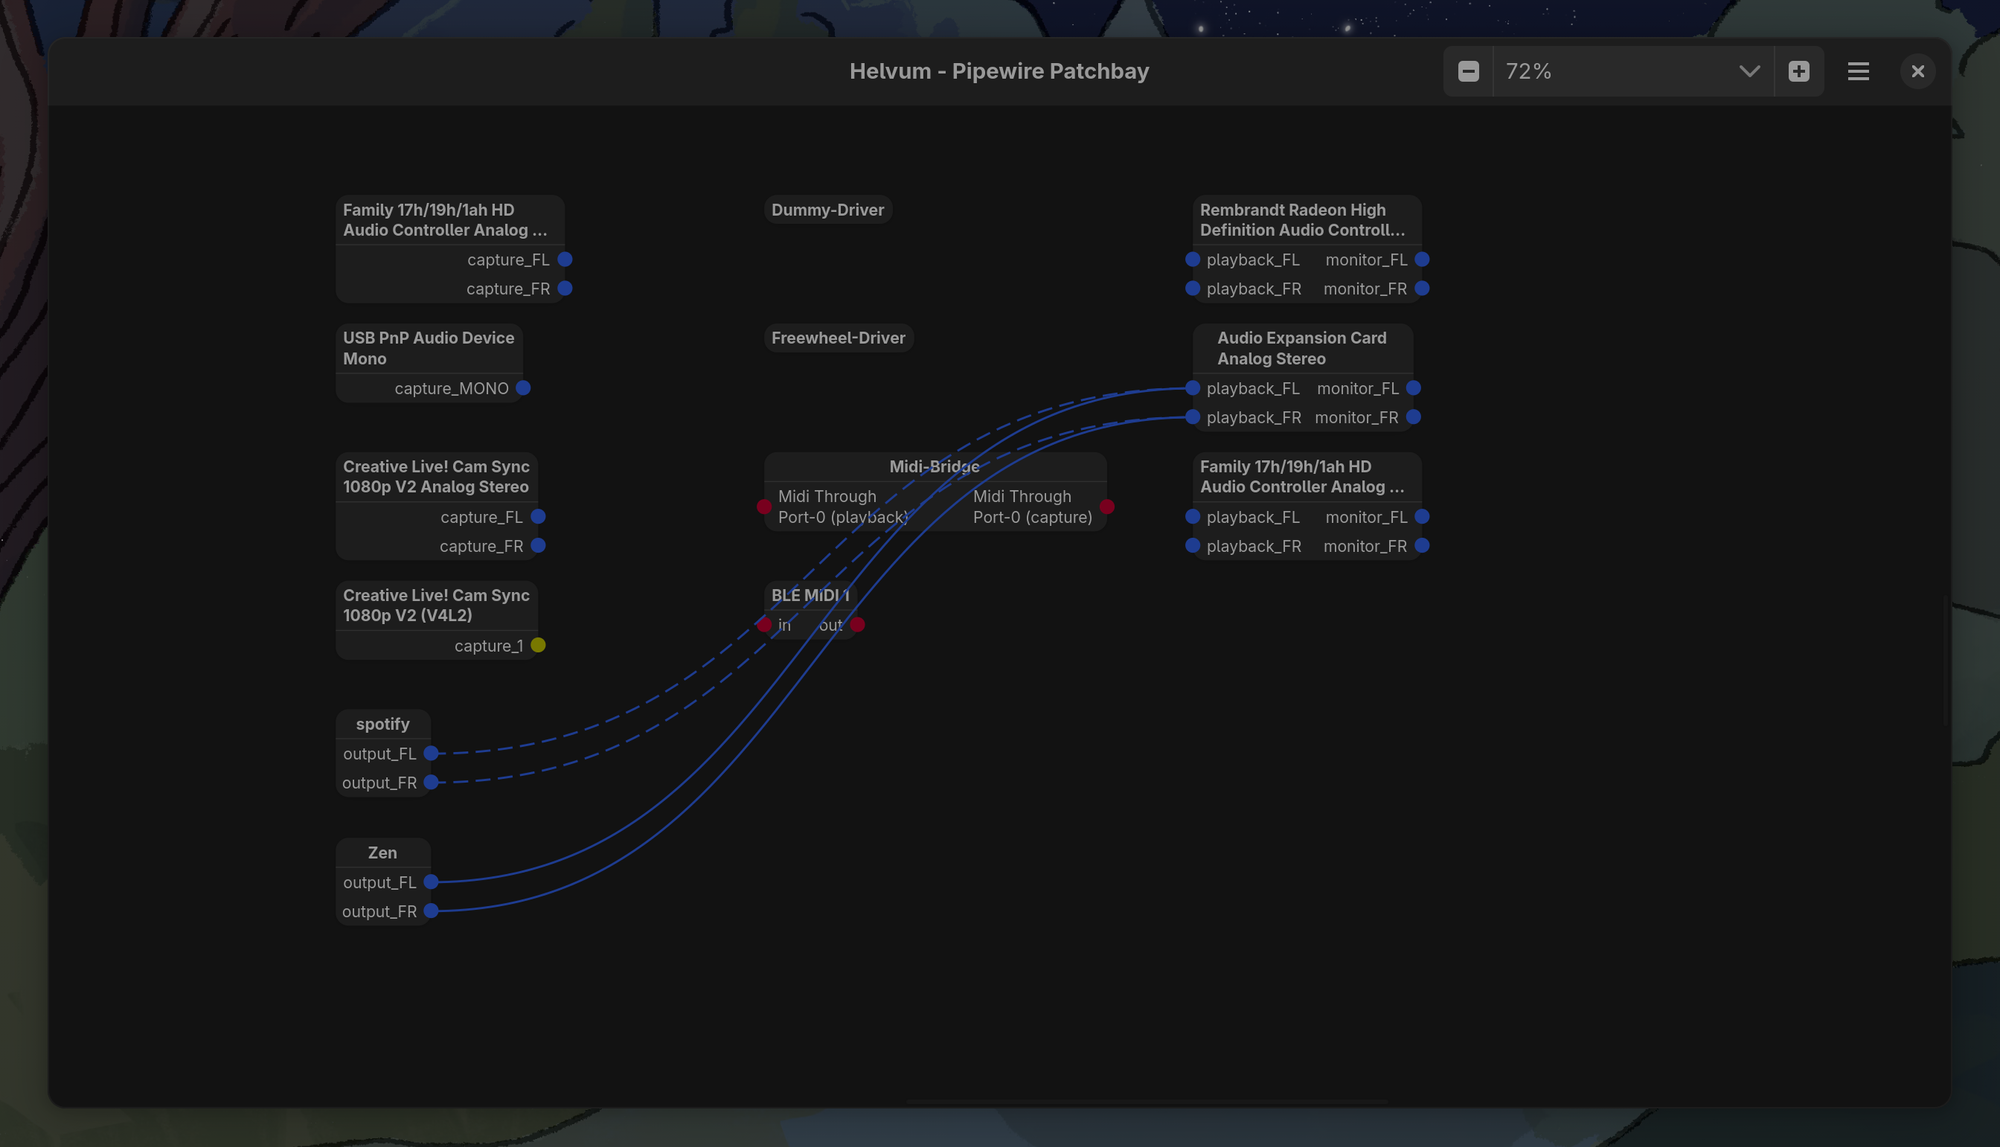Viewport: 2000px width, 1147px height.
Task: Open the hamburger main menu
Action: [1858, 71]
